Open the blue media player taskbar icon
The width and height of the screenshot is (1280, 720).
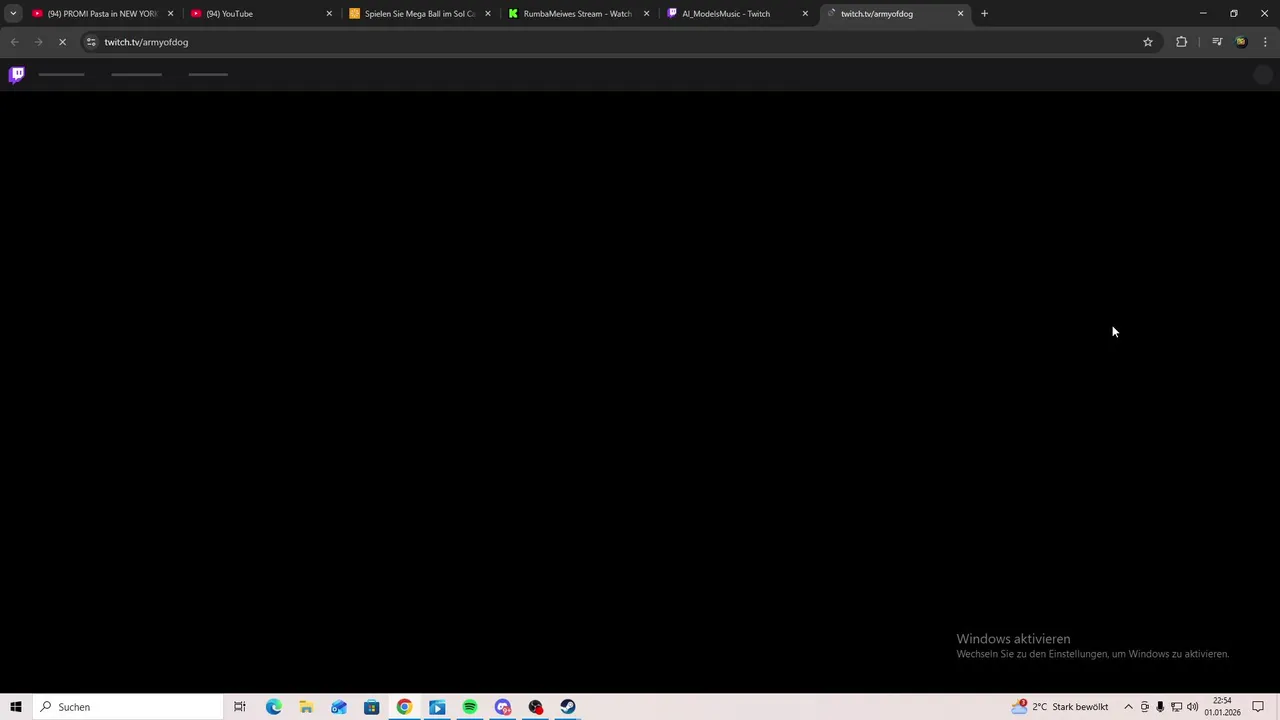click(437, 707)
